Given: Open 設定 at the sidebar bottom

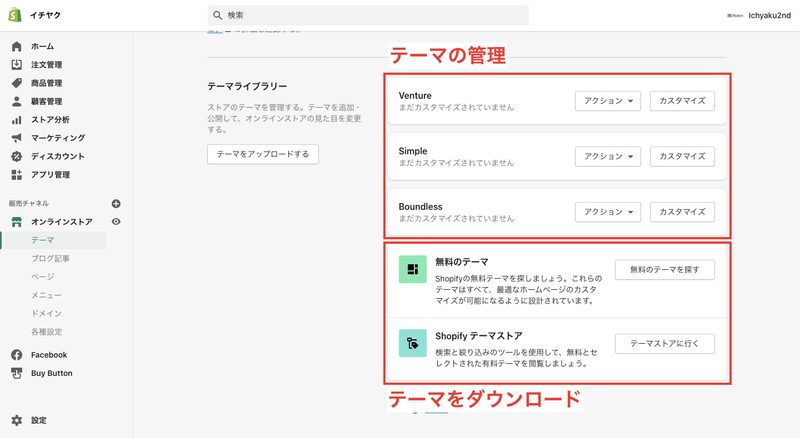Looking at the screenshot, I should [x=39, y=420].
